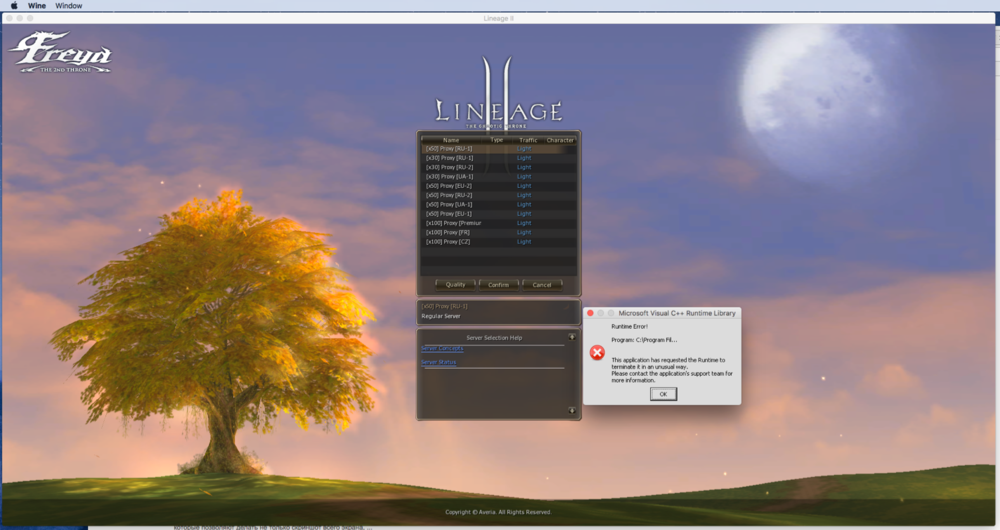Cancel the server selection
Screen dimensions: 1000x530
coord(541,285)
